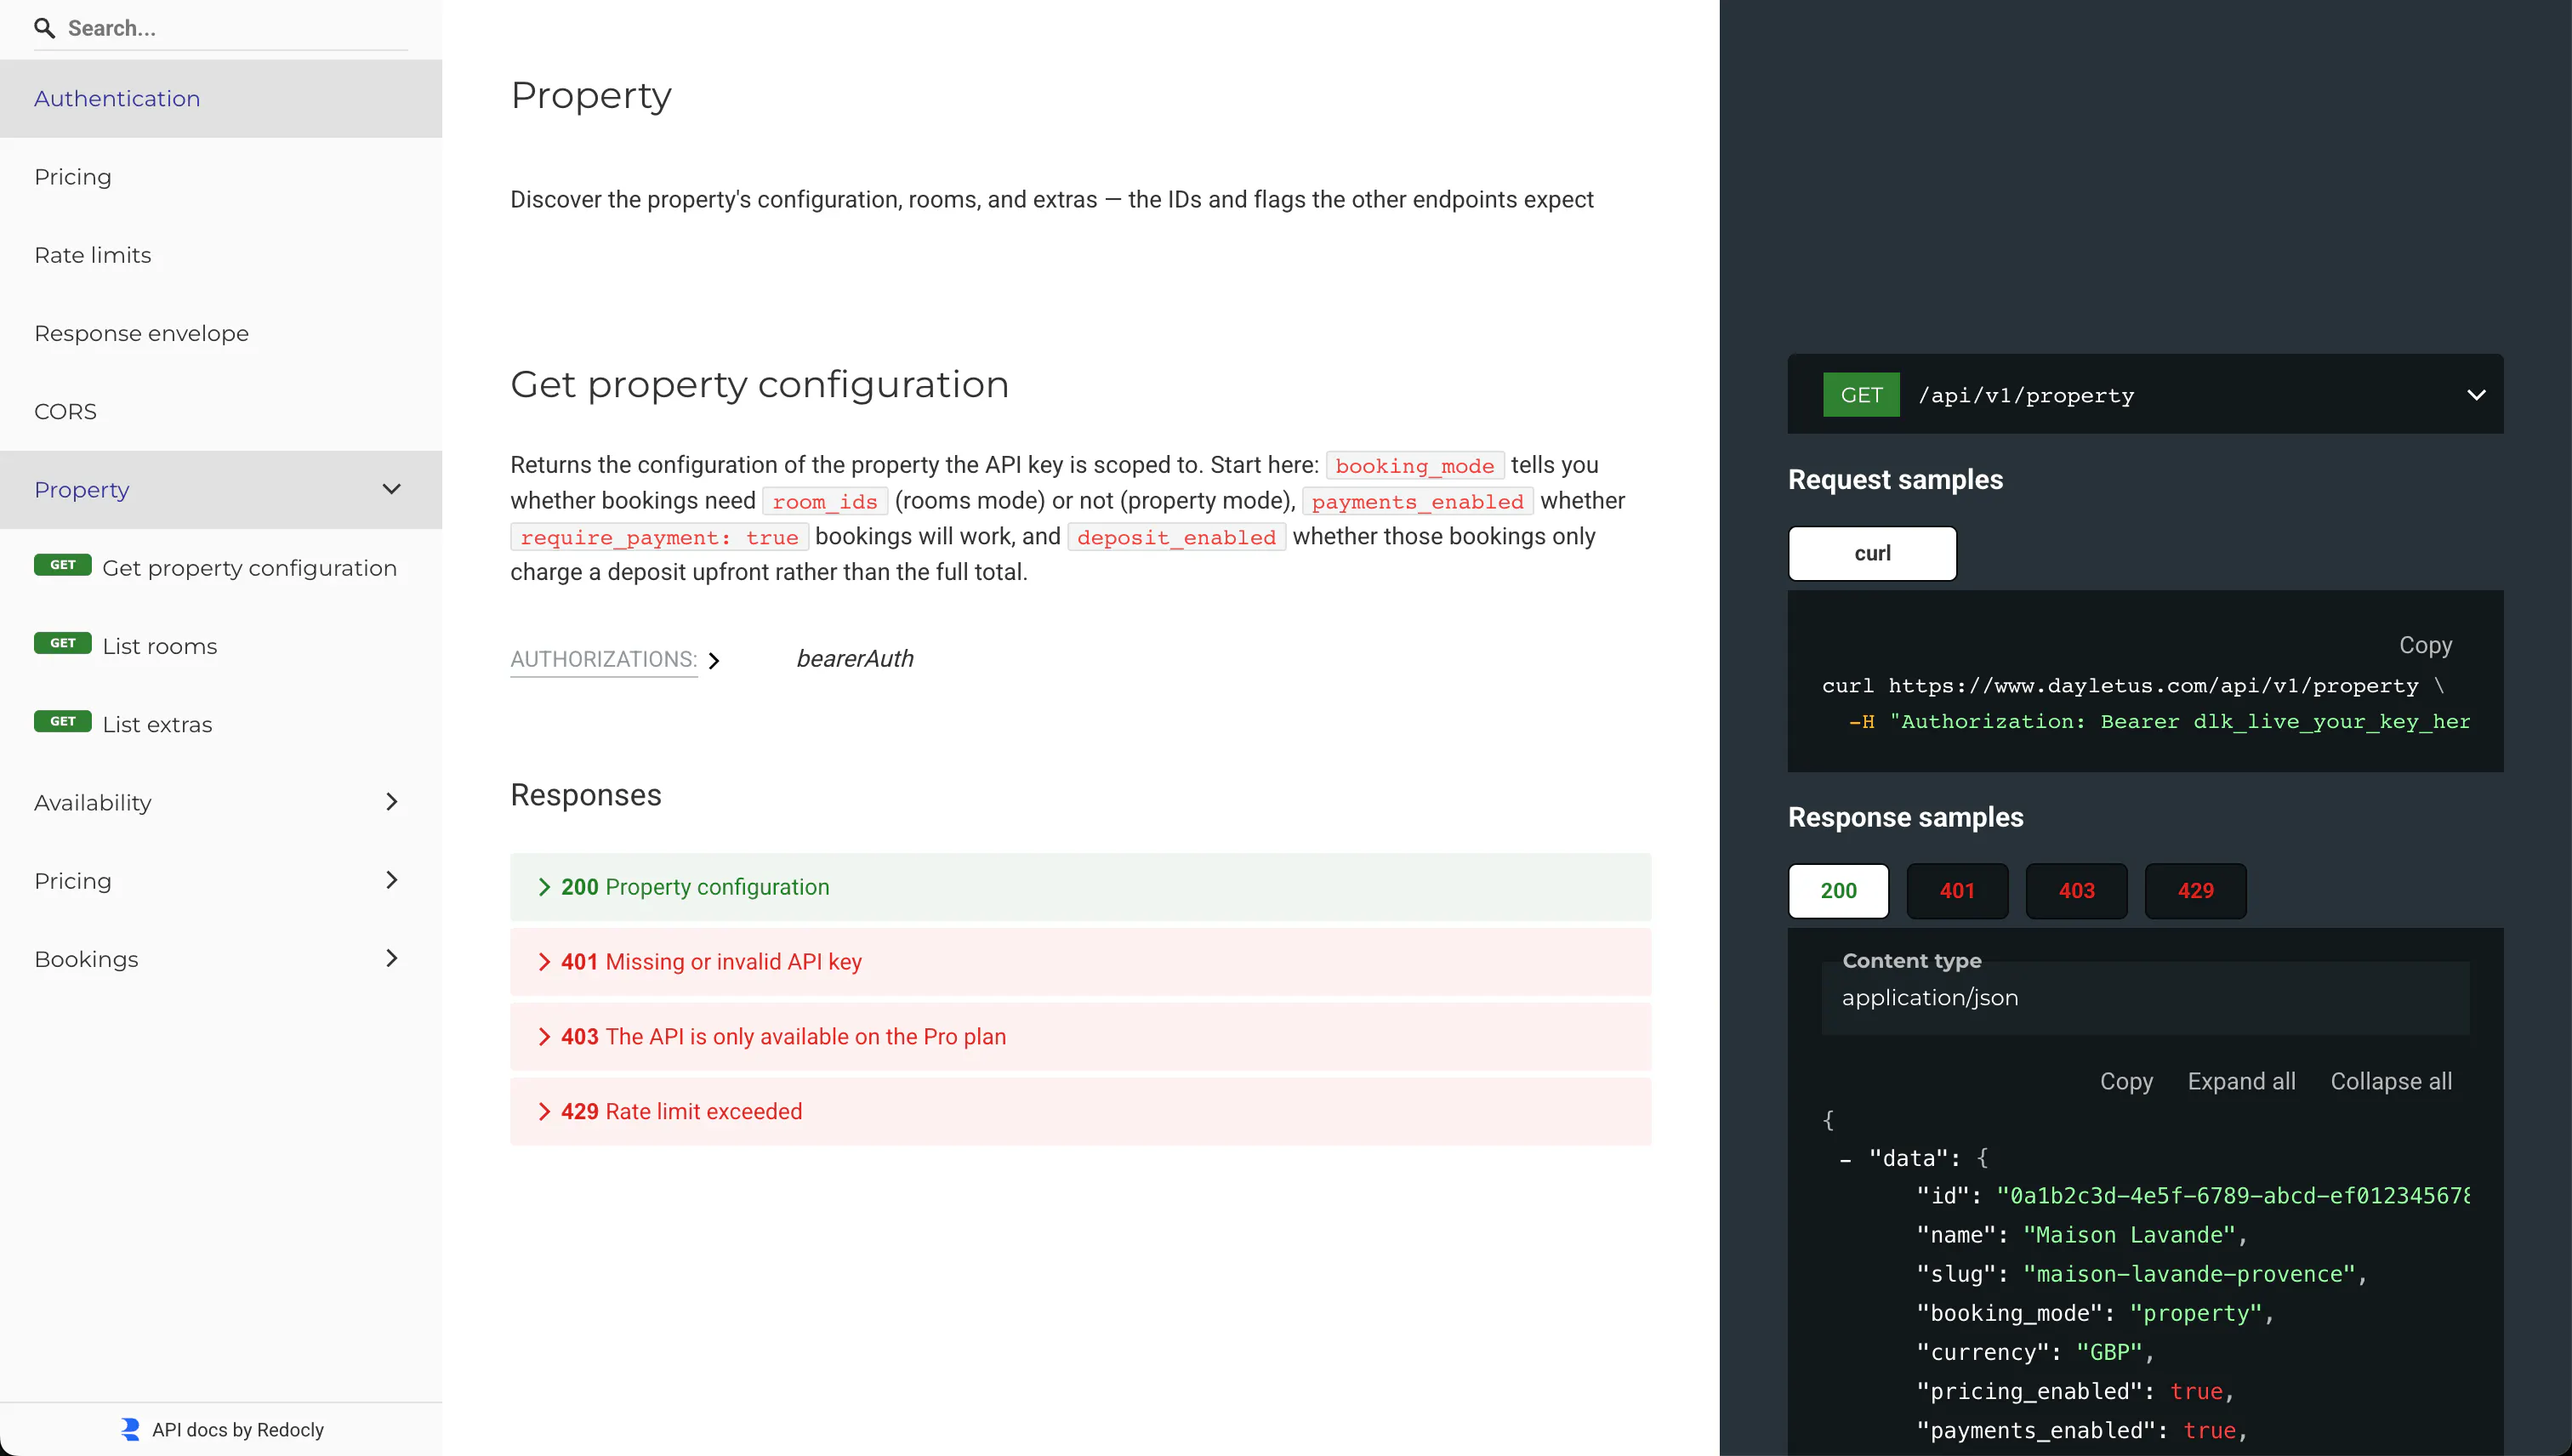This screenshot has height=1456, width=2572.
Task: Click the application/json content type field
Action: point(2145,997)
